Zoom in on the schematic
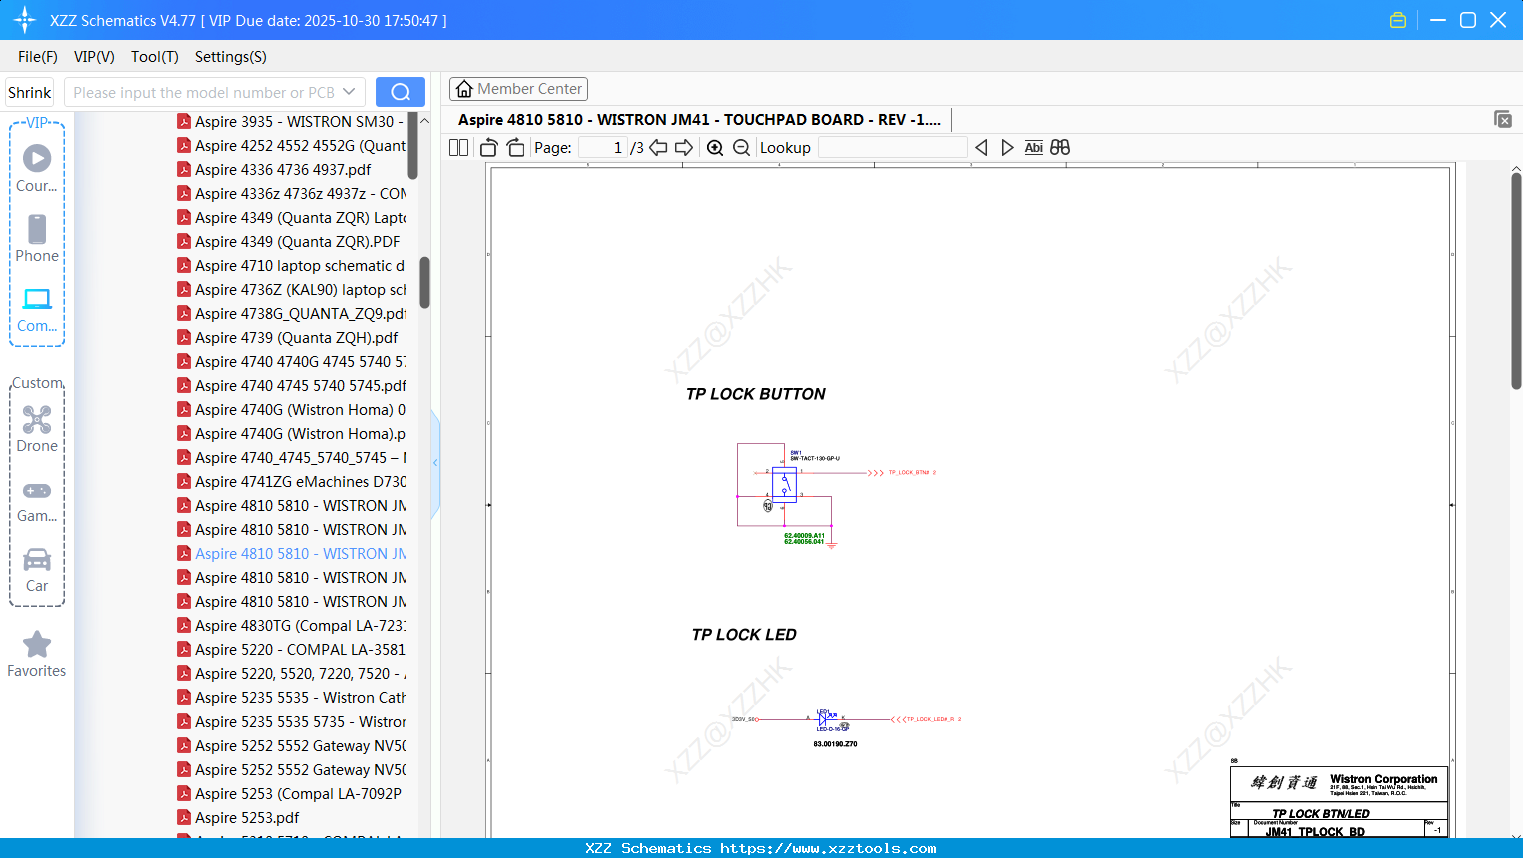This screenshot has height=858, width=1523. (x=715, y=148)
